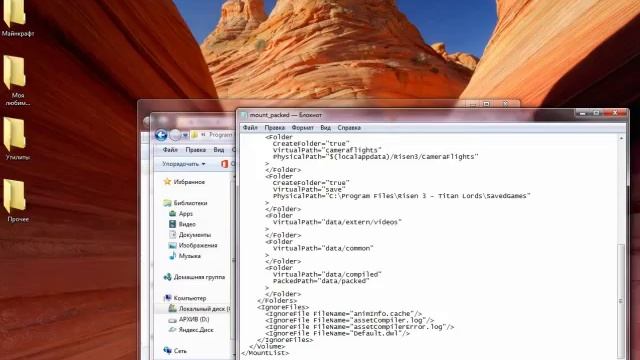
Task: Select the Музыка library entry
Action: point(190,256)
